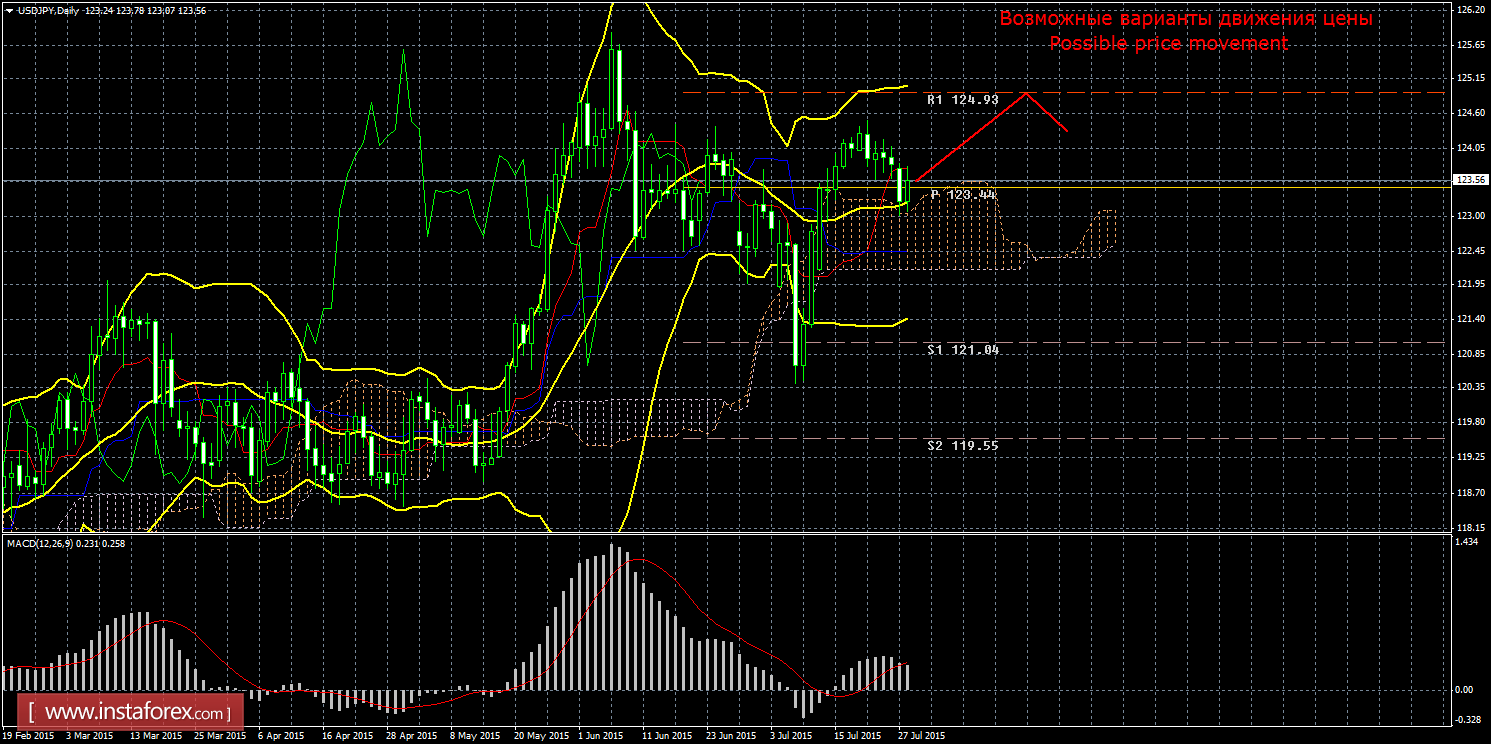Click the 125.15 price axis value

(x=1469, y=79)
